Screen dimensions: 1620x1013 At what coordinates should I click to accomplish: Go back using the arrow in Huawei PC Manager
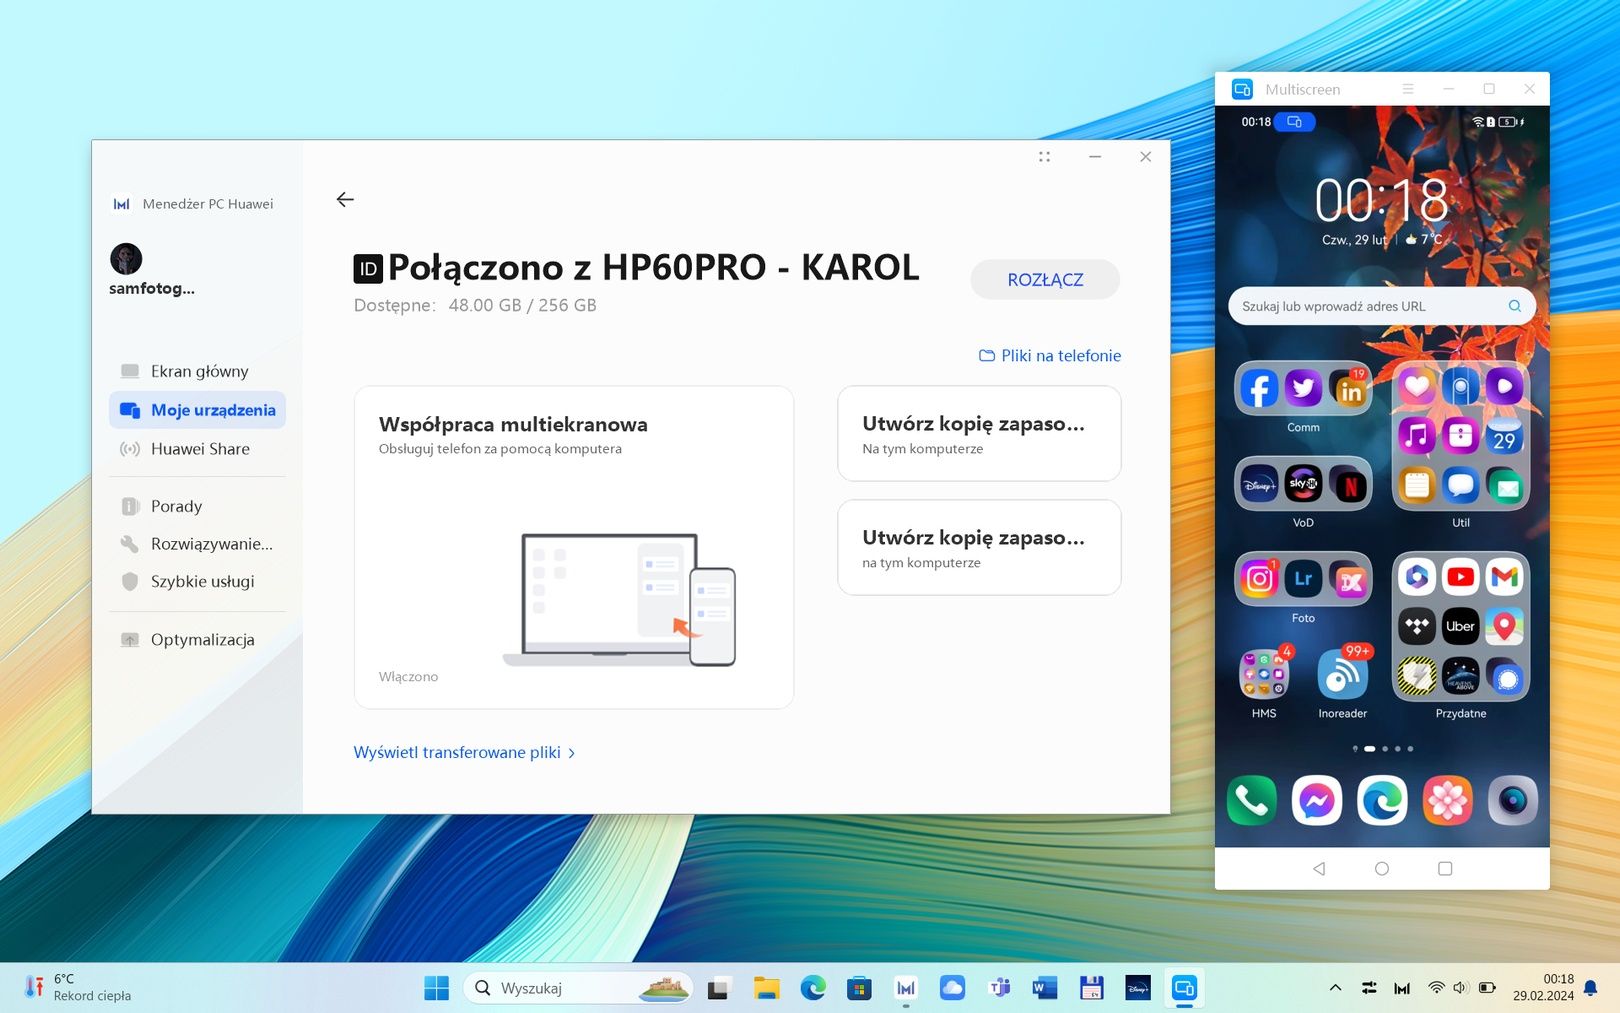(345, 200)
